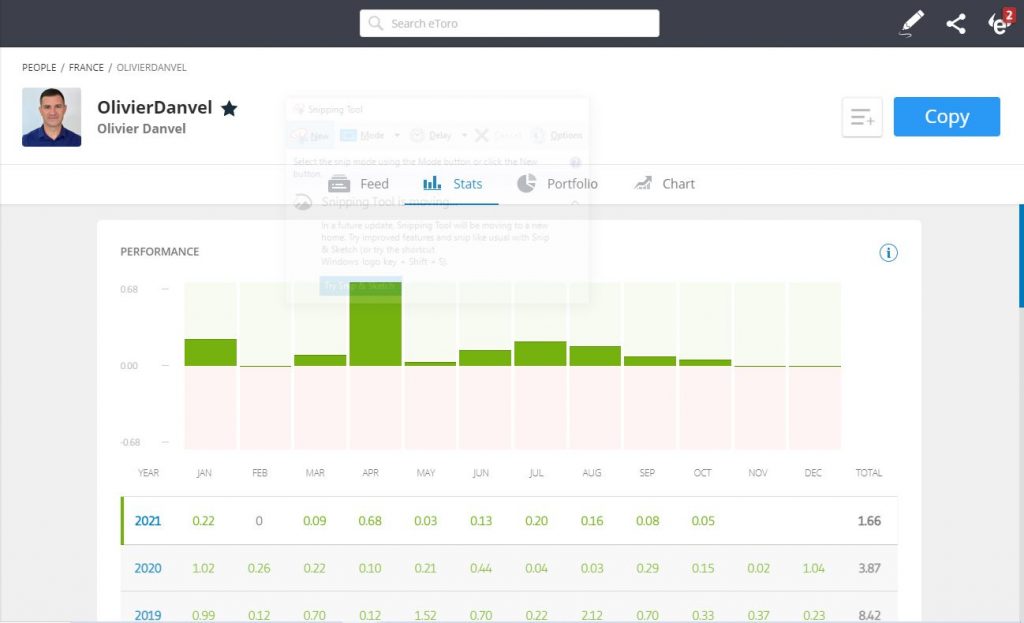
Task: Click the June bar in the performance chart
Action: click(485, 358)
